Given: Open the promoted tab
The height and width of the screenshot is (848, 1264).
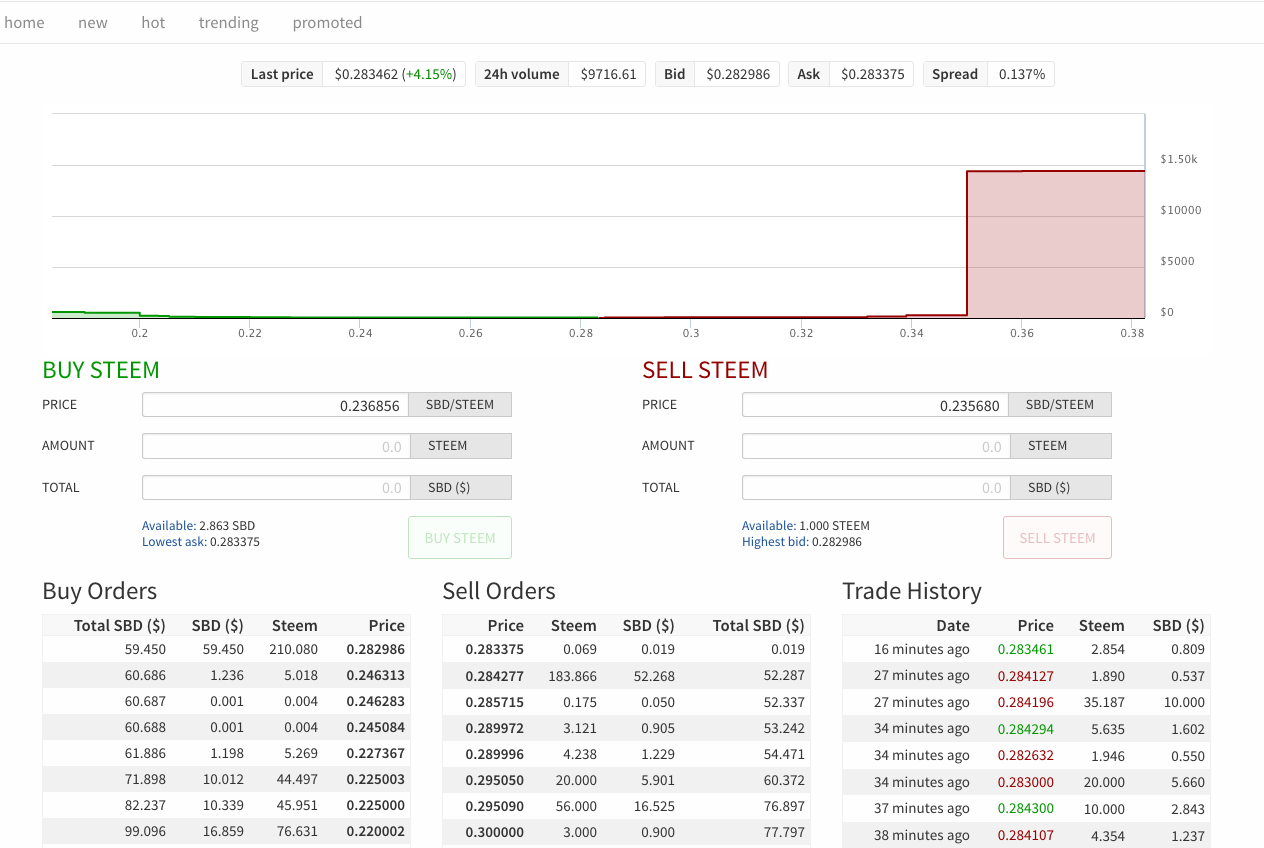Looking at the screenshot, I should pyautogui.click(x=327, y=22).
